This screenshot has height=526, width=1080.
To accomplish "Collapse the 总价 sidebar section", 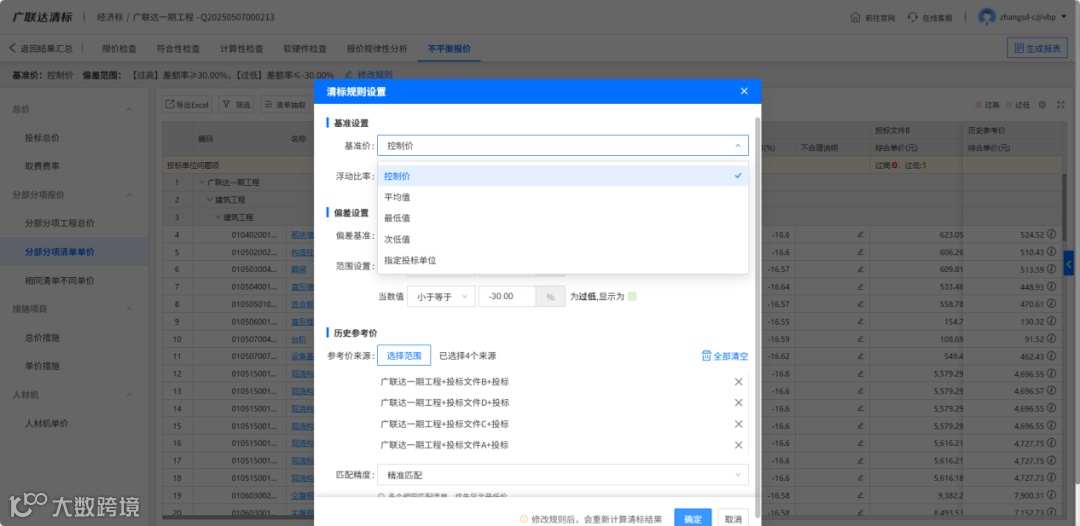I will pos(128,109).
